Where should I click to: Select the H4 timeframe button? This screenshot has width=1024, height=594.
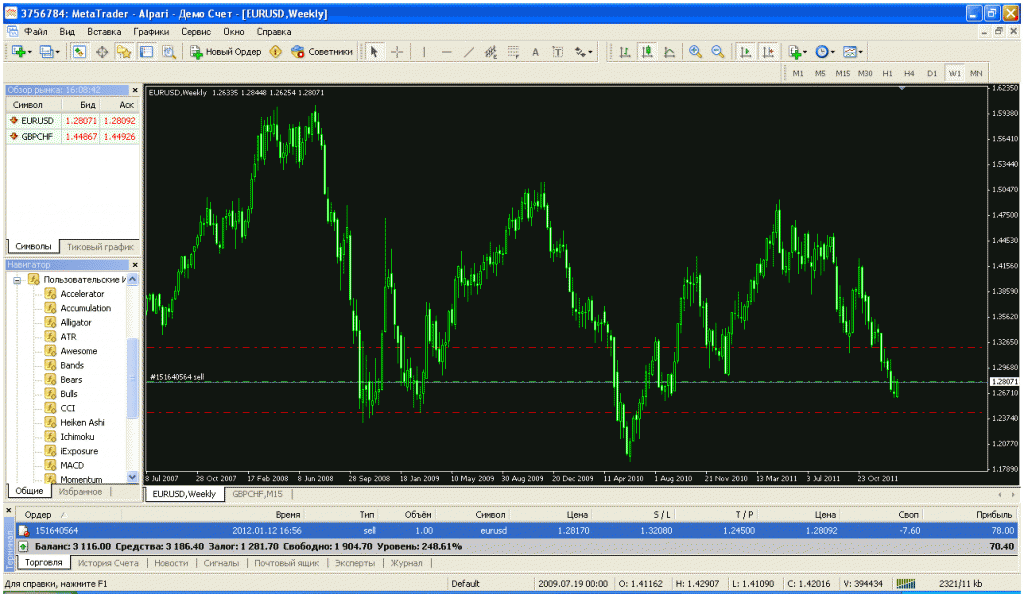909,73
